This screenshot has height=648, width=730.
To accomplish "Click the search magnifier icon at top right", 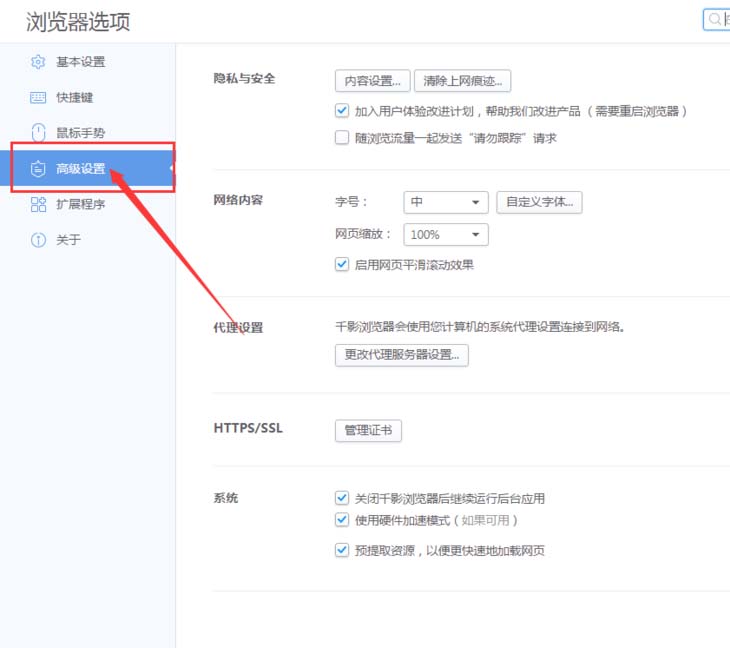I will (714, 20).
